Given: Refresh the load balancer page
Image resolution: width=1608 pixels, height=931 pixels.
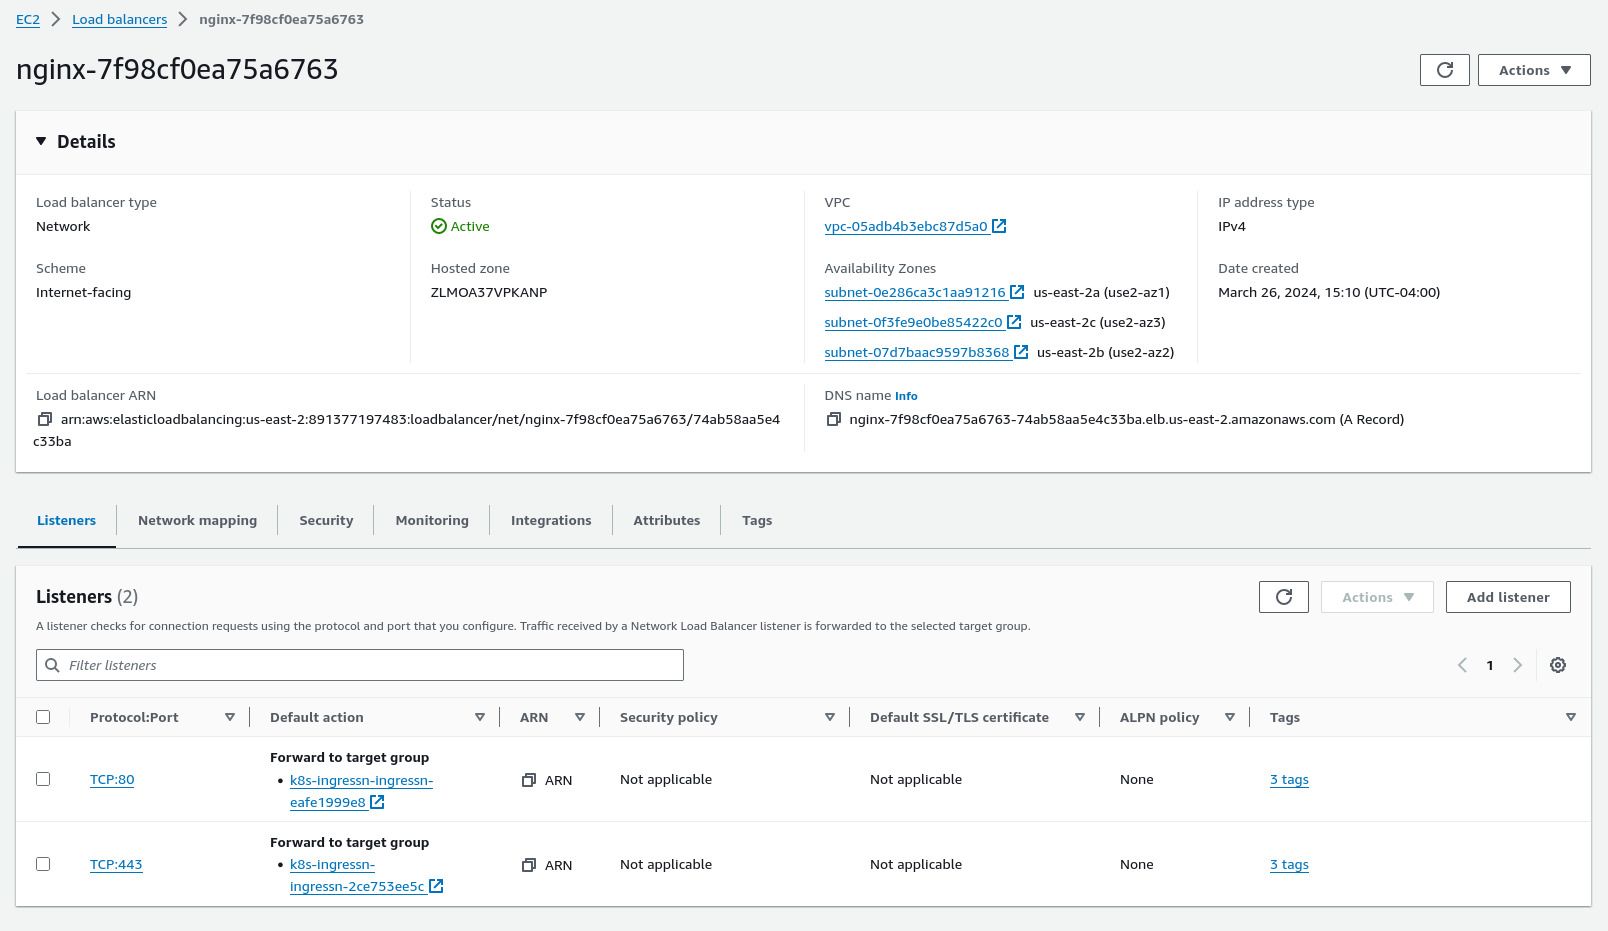Looking at the screenshot, I should pos(1444,70).
